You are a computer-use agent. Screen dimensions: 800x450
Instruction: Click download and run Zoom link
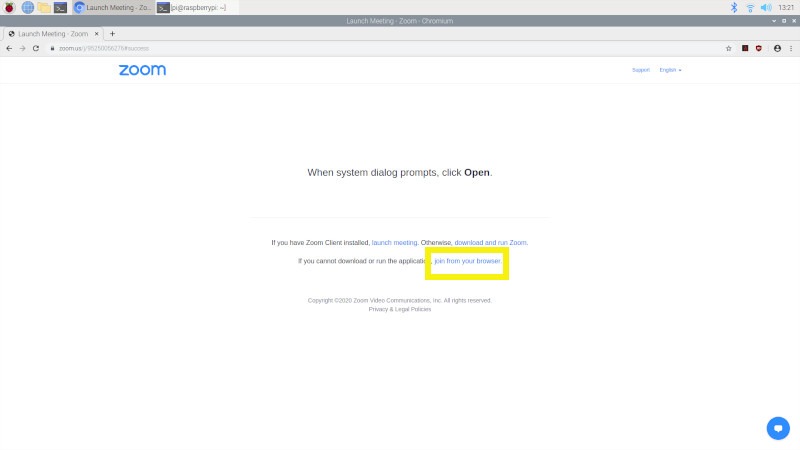click(x=490, y=242)
